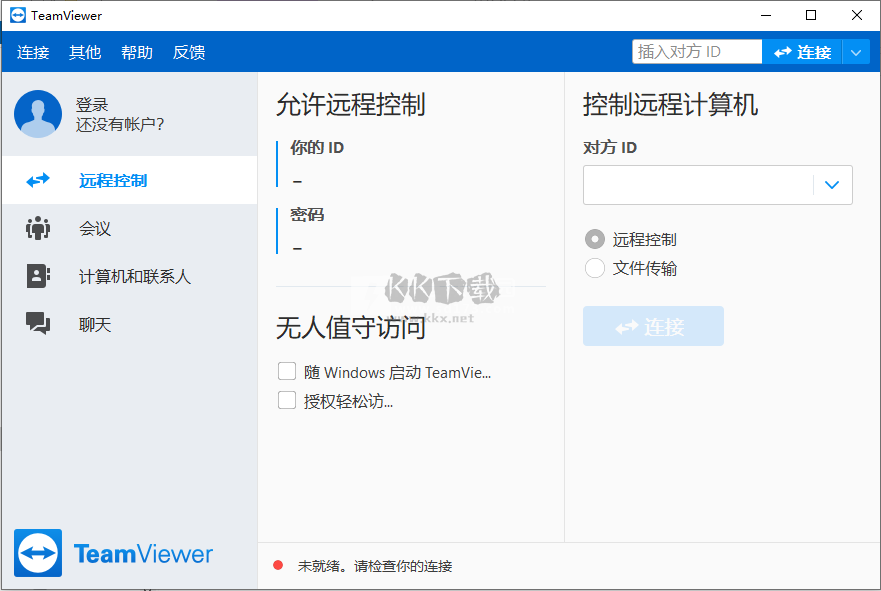Click the TeamViewer logo at bottom left
The image size is (881, 591).
tap(38, 553)
